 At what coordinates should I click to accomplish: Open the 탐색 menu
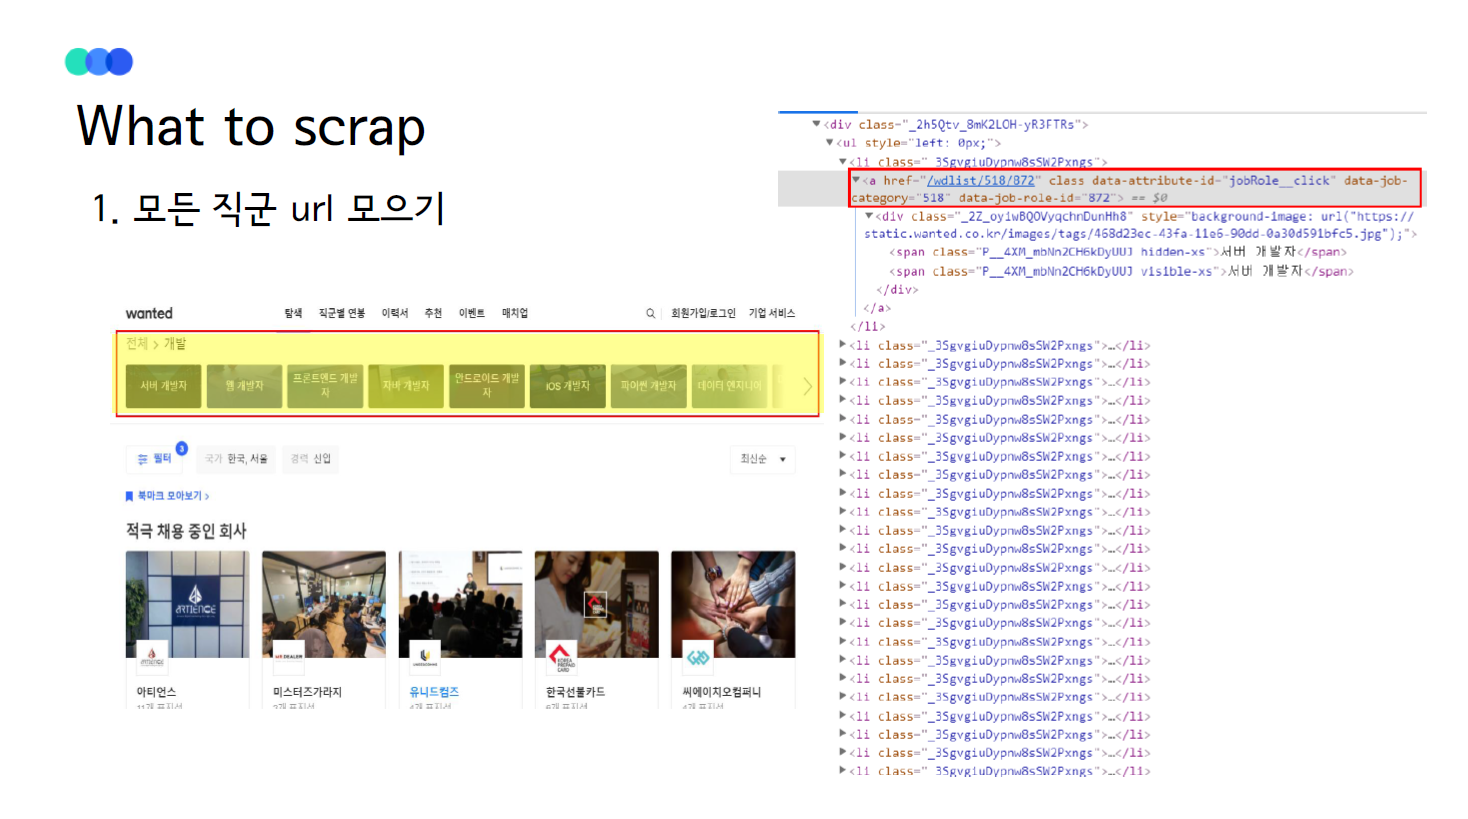pyautogui.click(x=293, y=313)
